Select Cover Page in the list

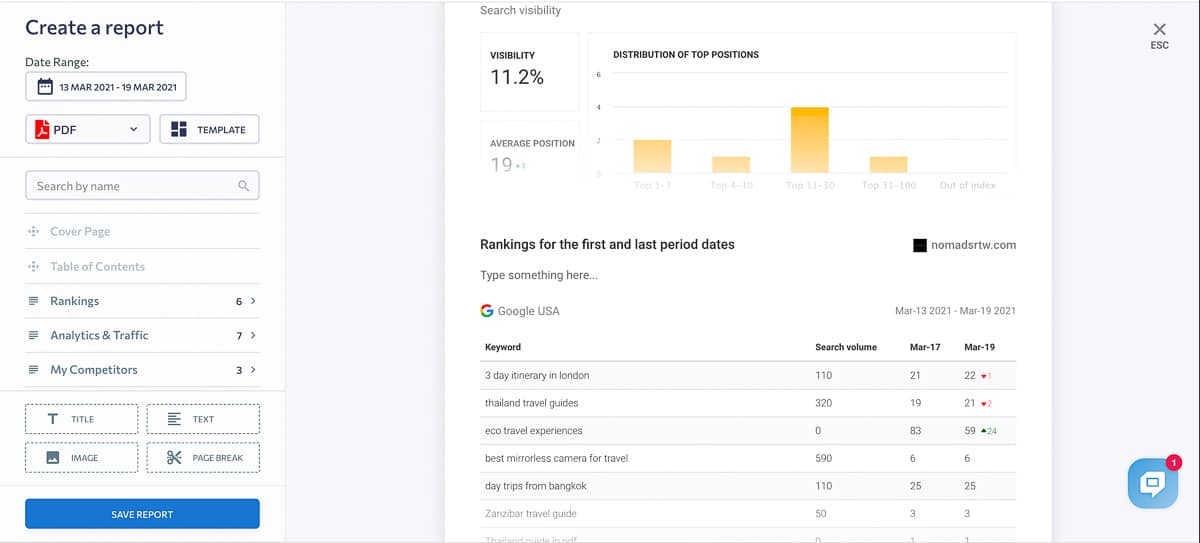click(x=80, y=232)
